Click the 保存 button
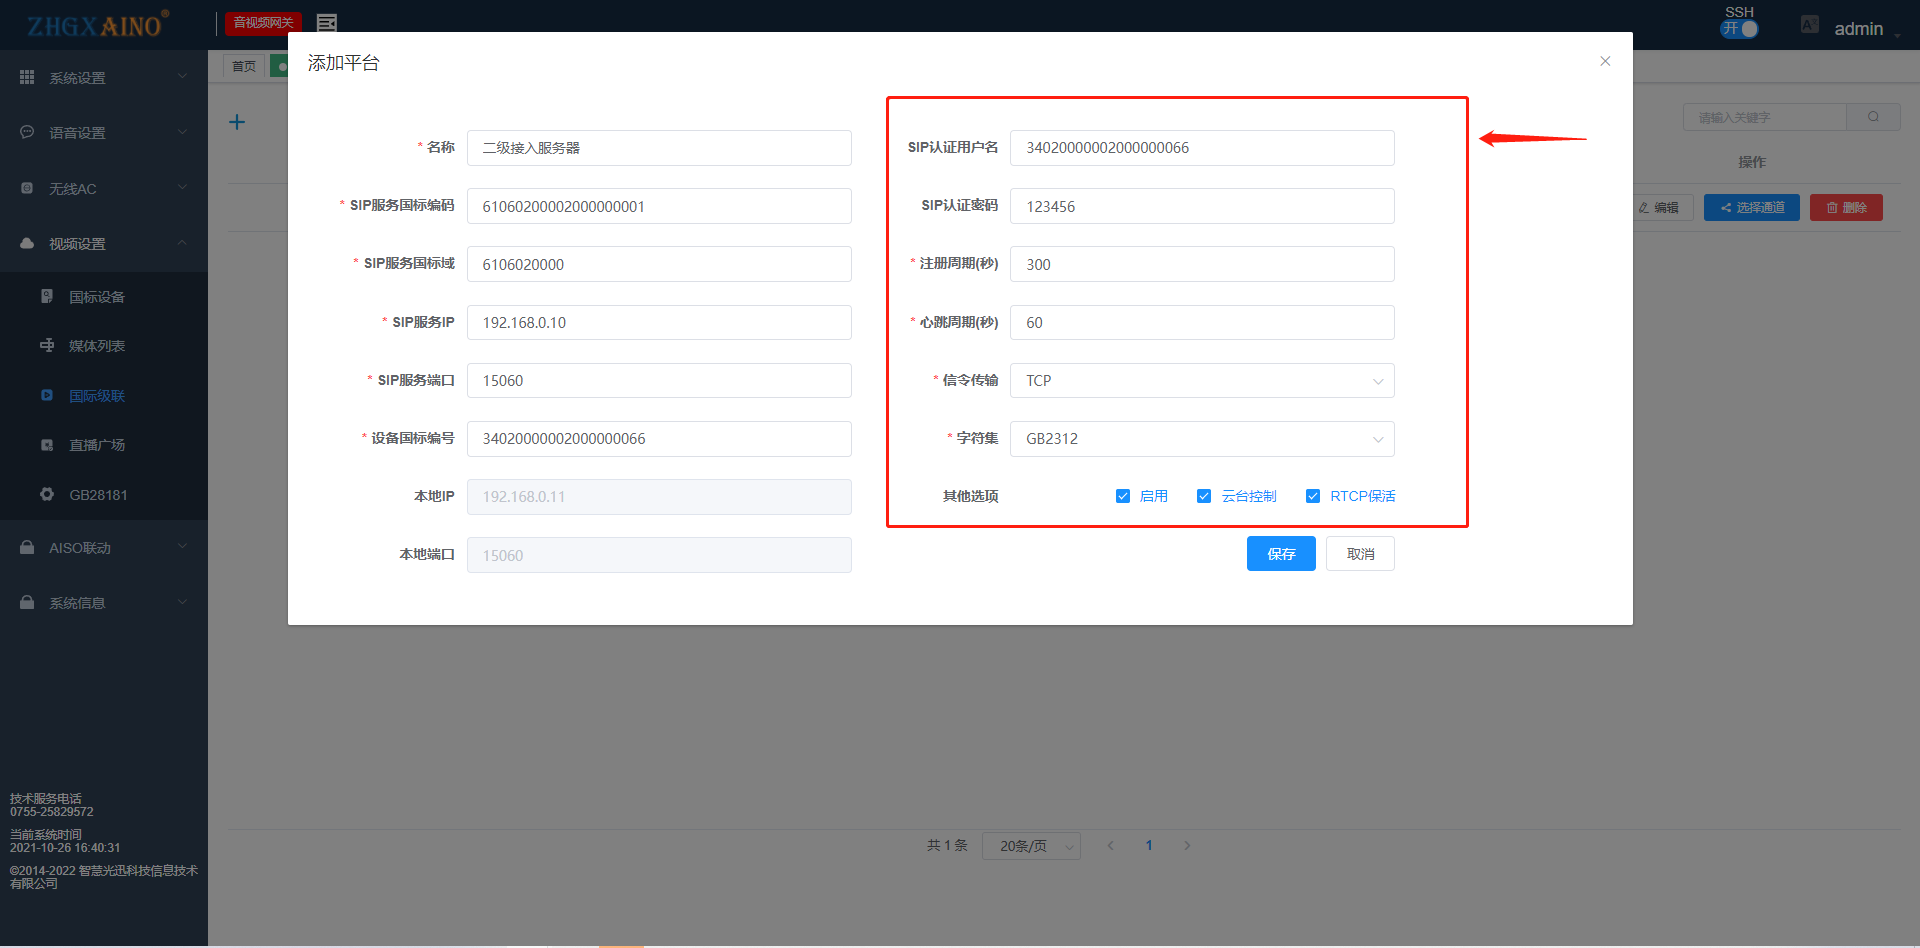Screen dimensions: 1920x948 [1281, 554]
